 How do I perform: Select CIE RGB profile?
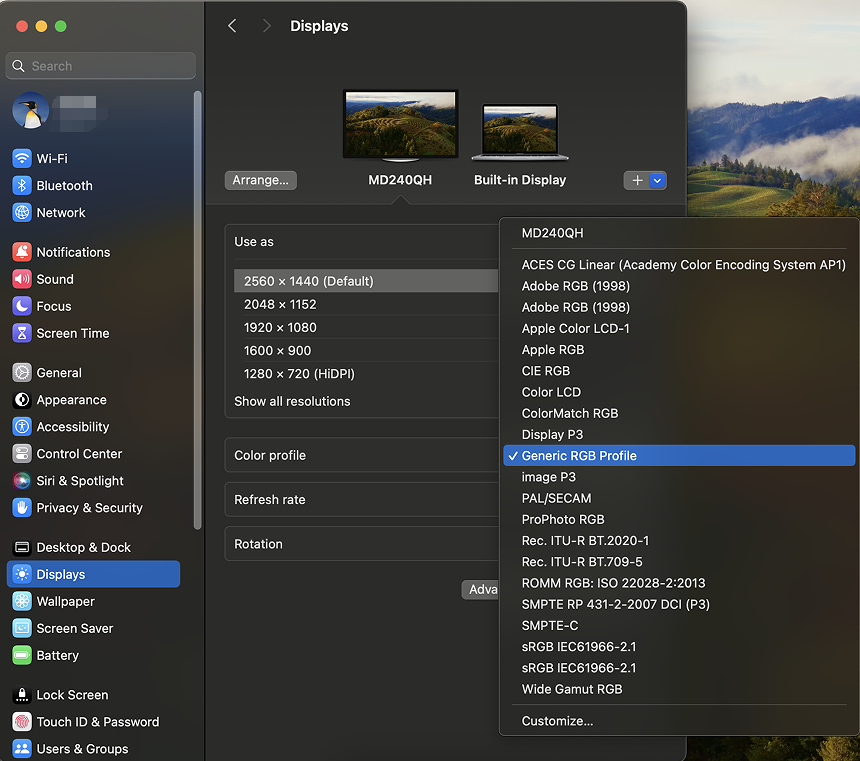679,371
